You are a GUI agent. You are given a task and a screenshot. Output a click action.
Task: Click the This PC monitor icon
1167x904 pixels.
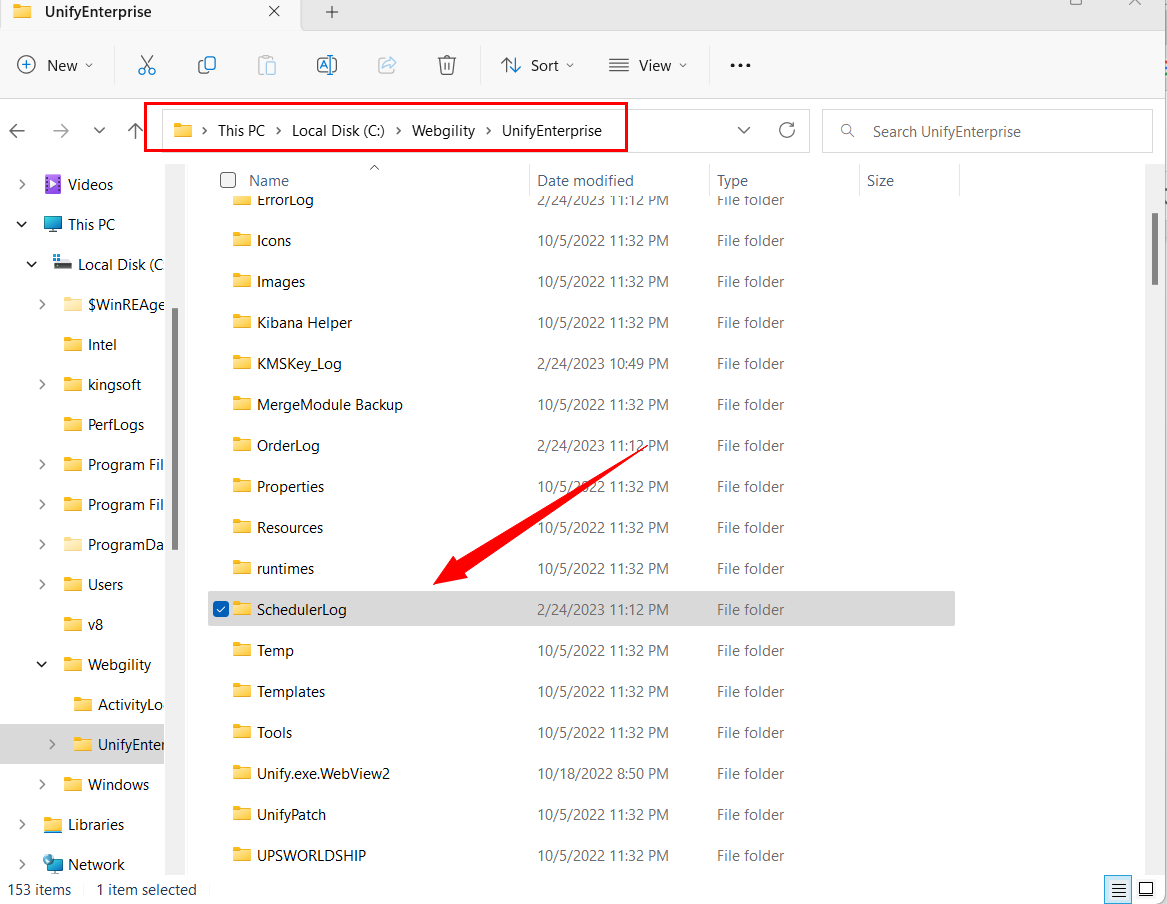[53, 224]
